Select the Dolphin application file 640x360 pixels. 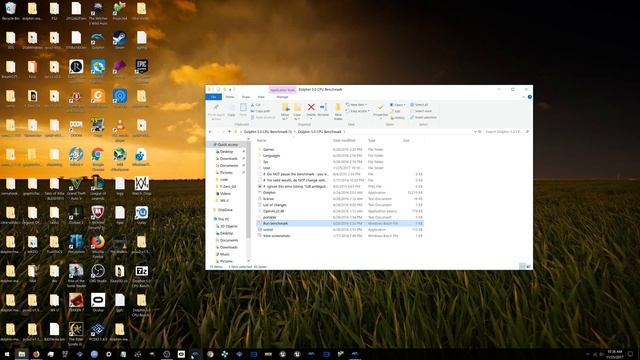340,193
